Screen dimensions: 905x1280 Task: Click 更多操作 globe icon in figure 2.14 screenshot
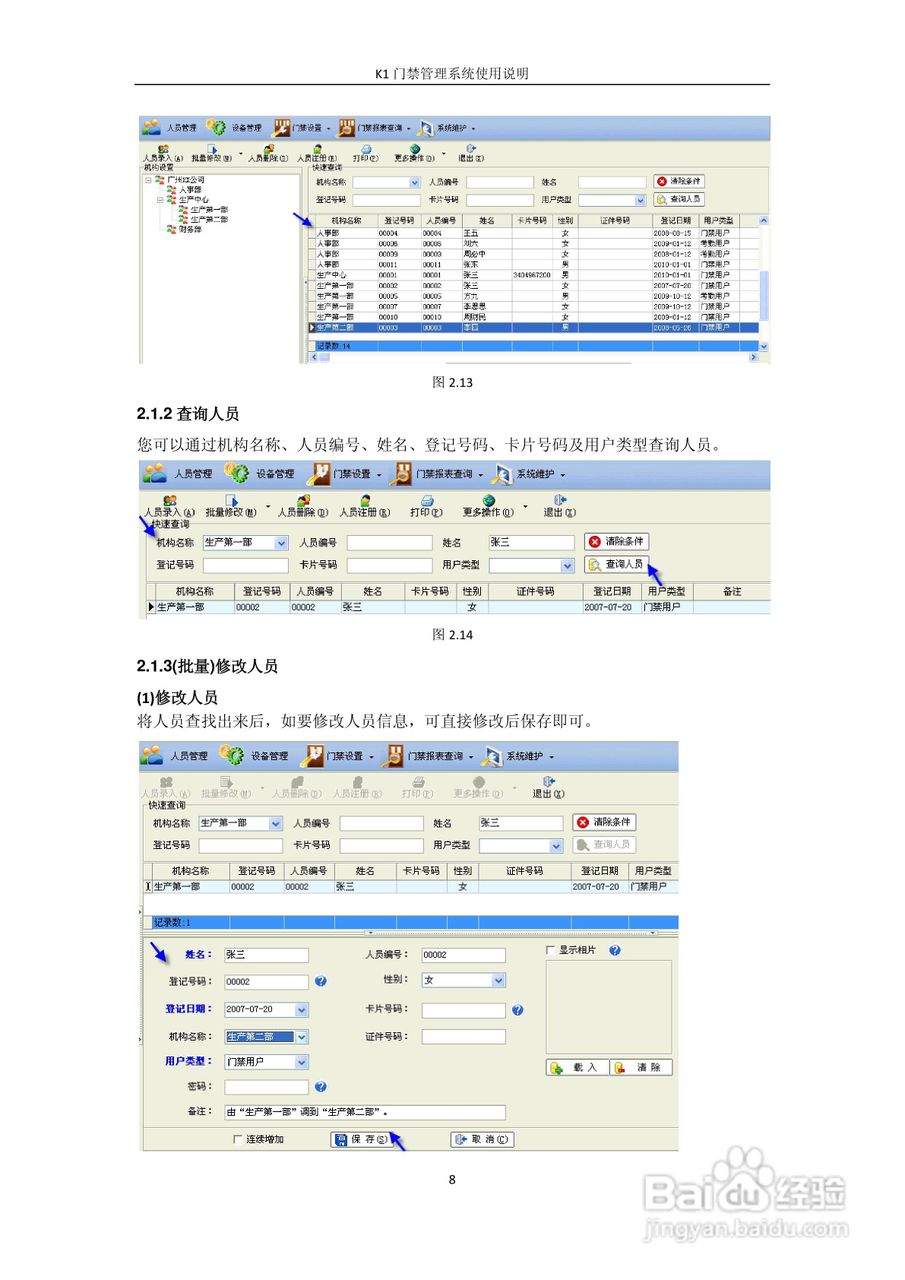coord(489,500)
